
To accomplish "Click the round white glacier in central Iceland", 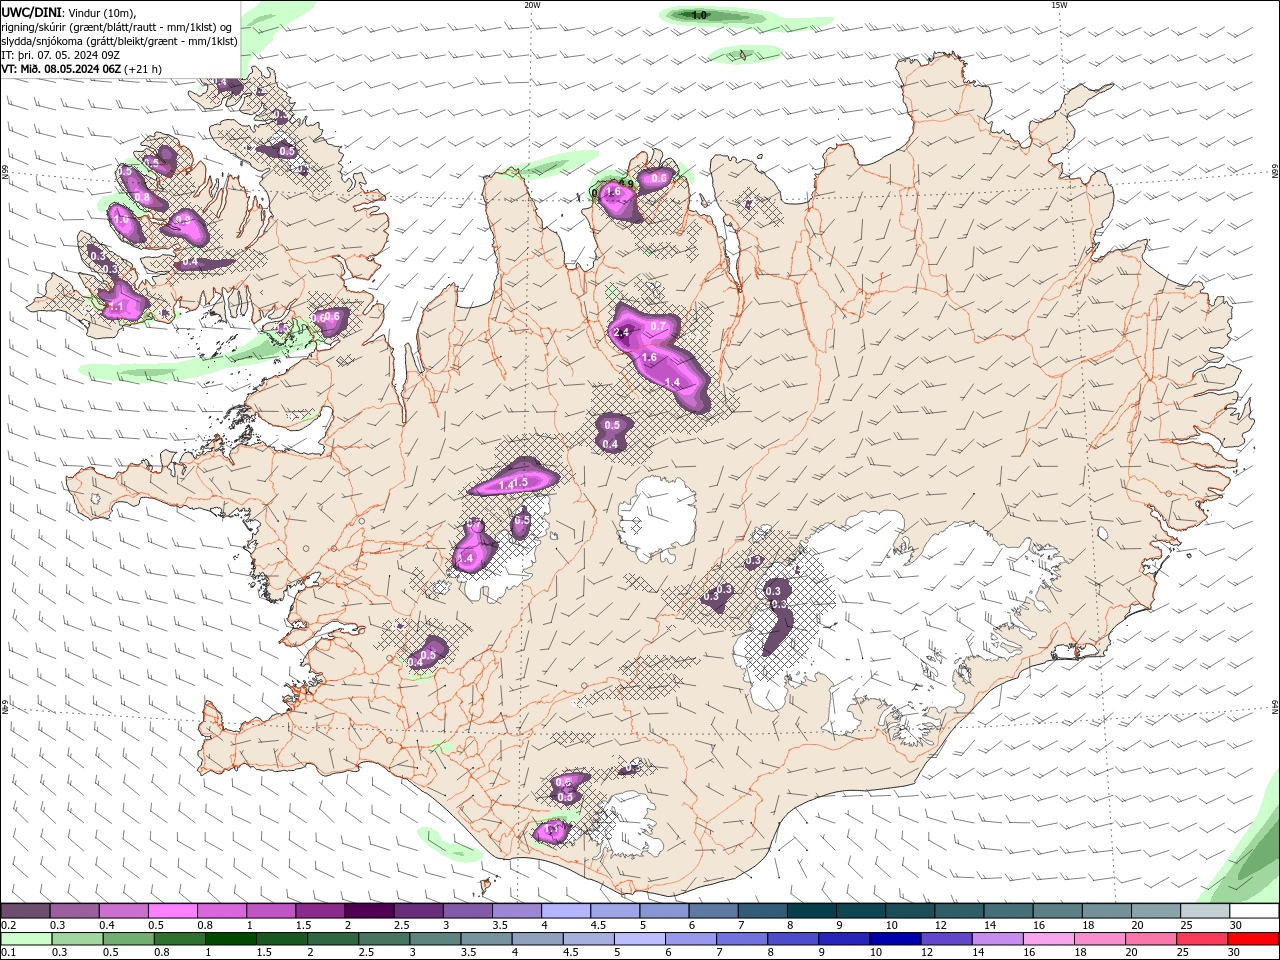I will point(658,518).
